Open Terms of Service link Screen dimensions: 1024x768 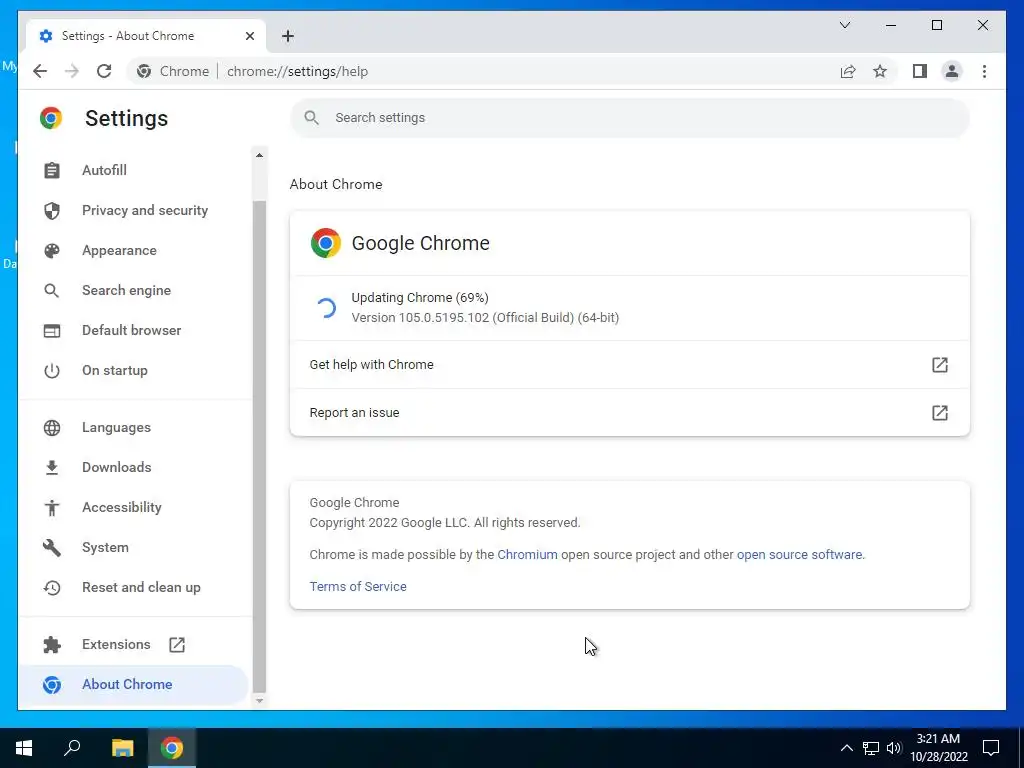[x=358, y=586]
